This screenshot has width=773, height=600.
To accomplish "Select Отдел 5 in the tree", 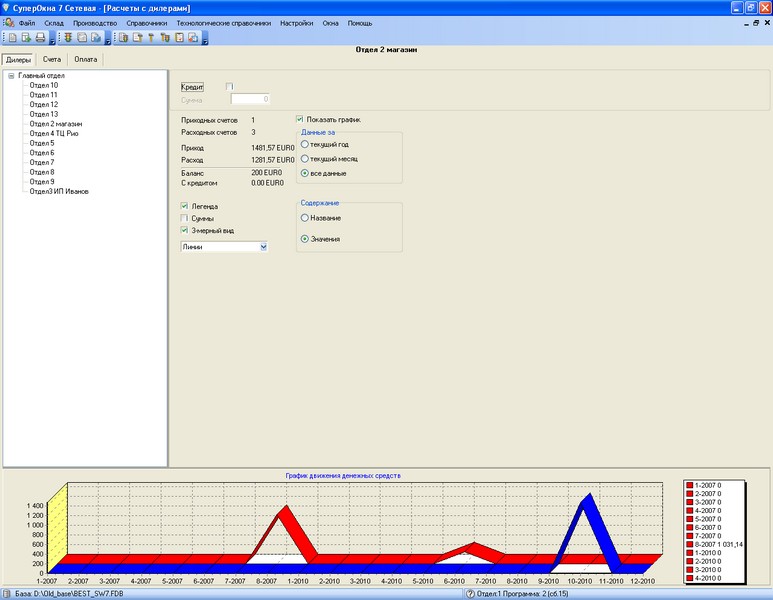I will [42, 143].
